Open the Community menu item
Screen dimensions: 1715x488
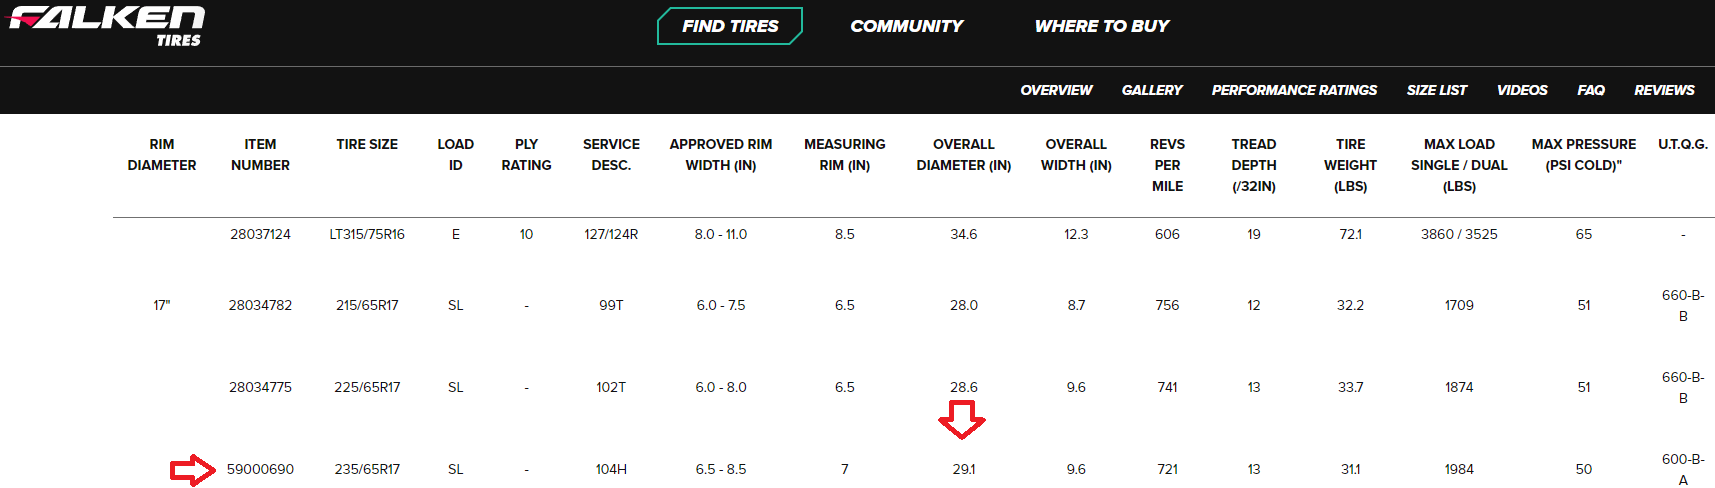(906, 26)
